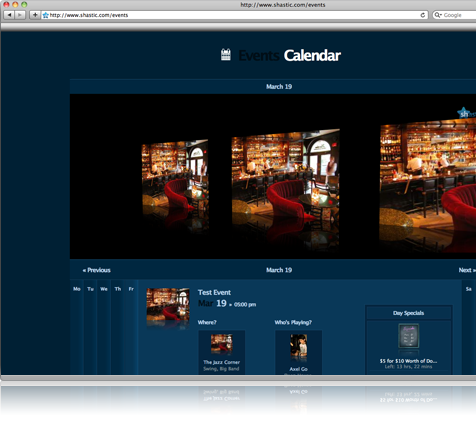
Task: Click the plus add-bookmark button
Action: coord(35,15)
